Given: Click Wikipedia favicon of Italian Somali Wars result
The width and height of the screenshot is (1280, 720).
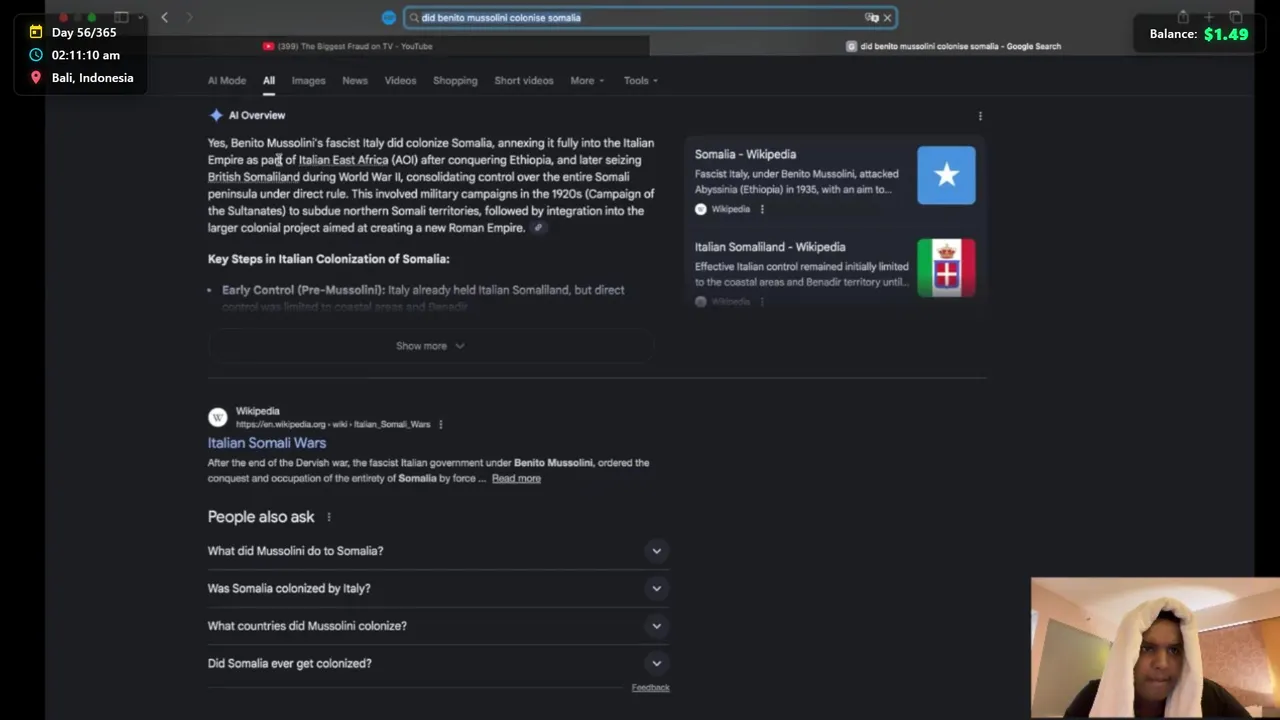Looking at the screenshot, I should pos(218,417).
